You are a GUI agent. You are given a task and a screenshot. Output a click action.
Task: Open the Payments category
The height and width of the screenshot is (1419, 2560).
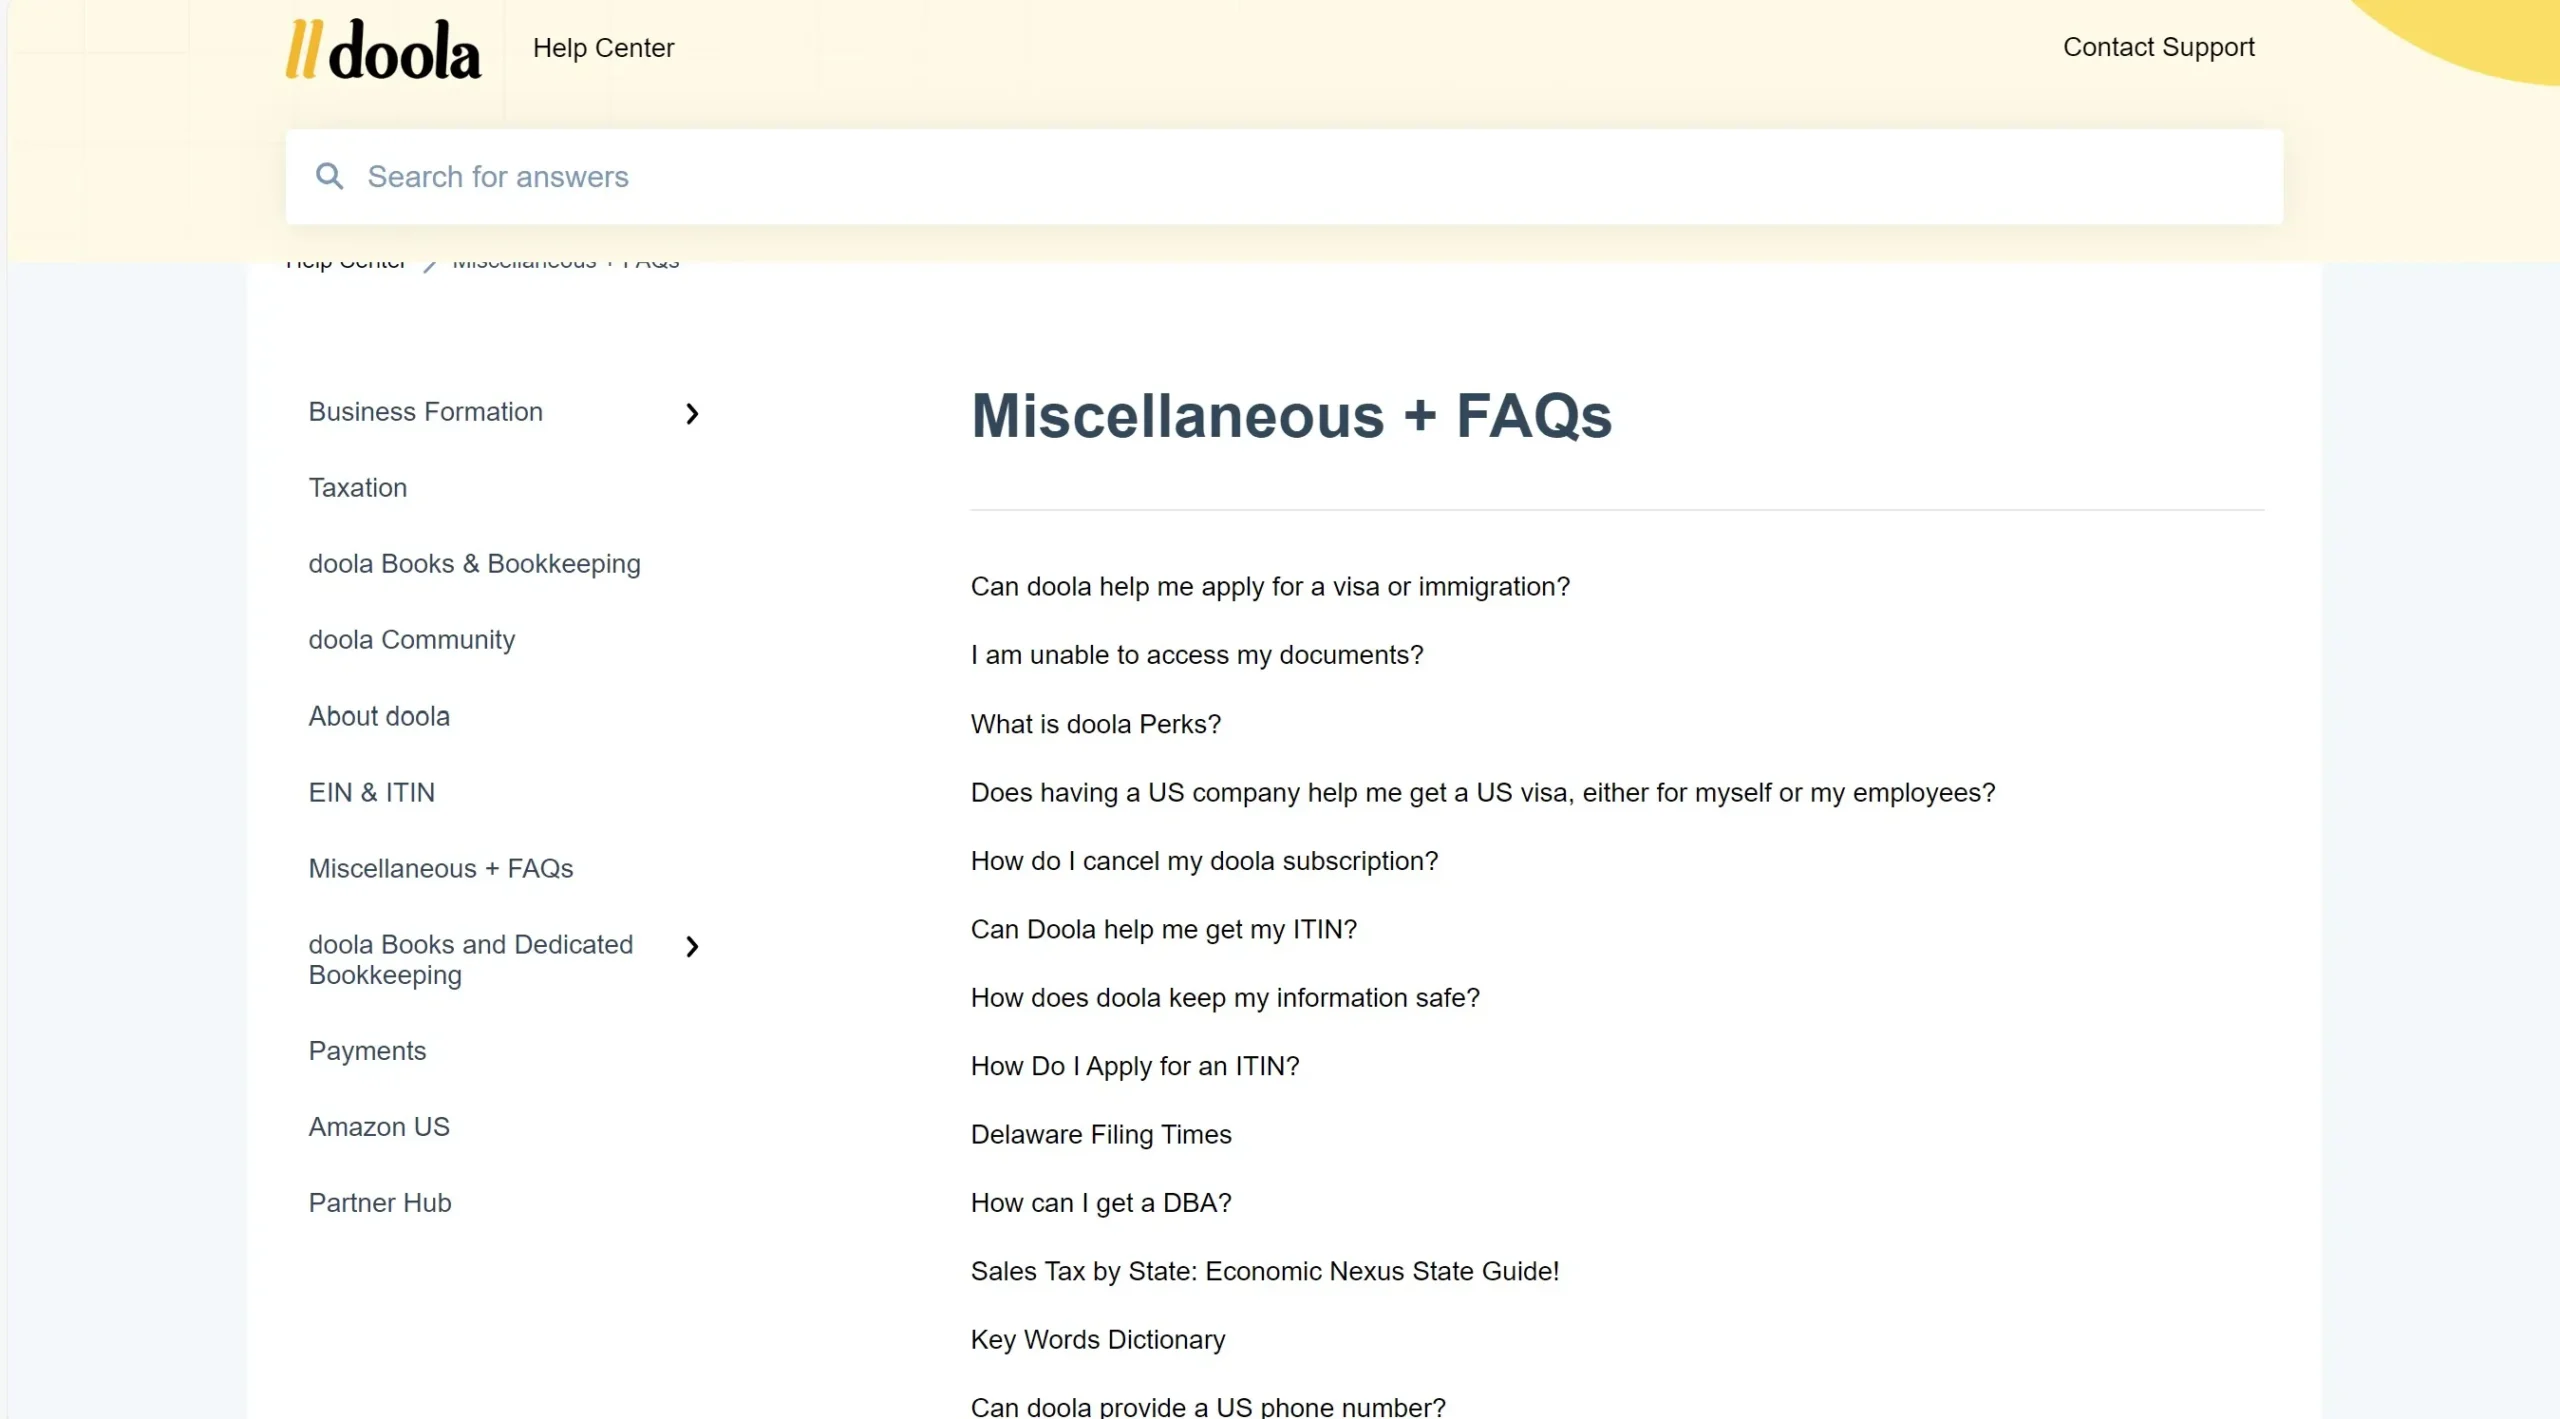pos(367,1050)
